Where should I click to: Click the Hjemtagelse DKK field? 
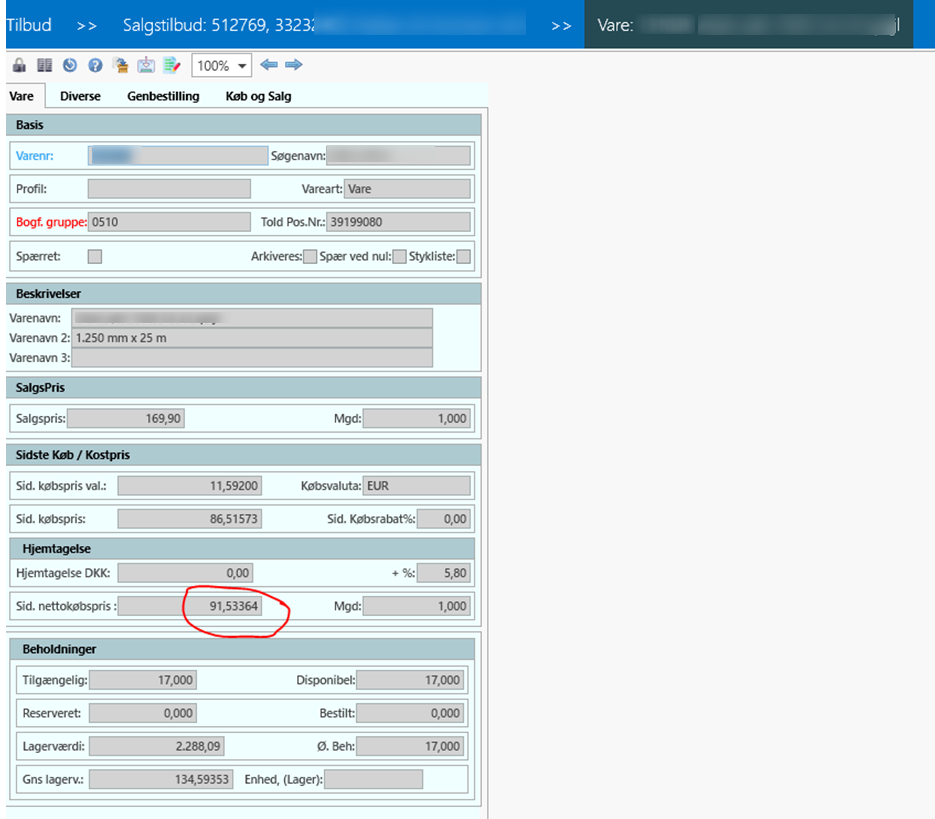click(185, 573)
